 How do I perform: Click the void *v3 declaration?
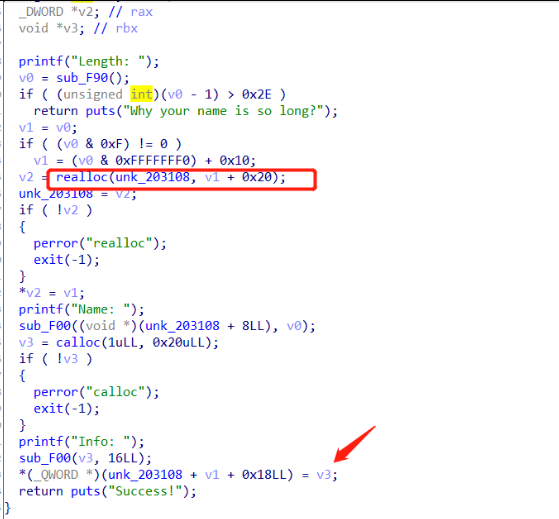pos(52,29)
